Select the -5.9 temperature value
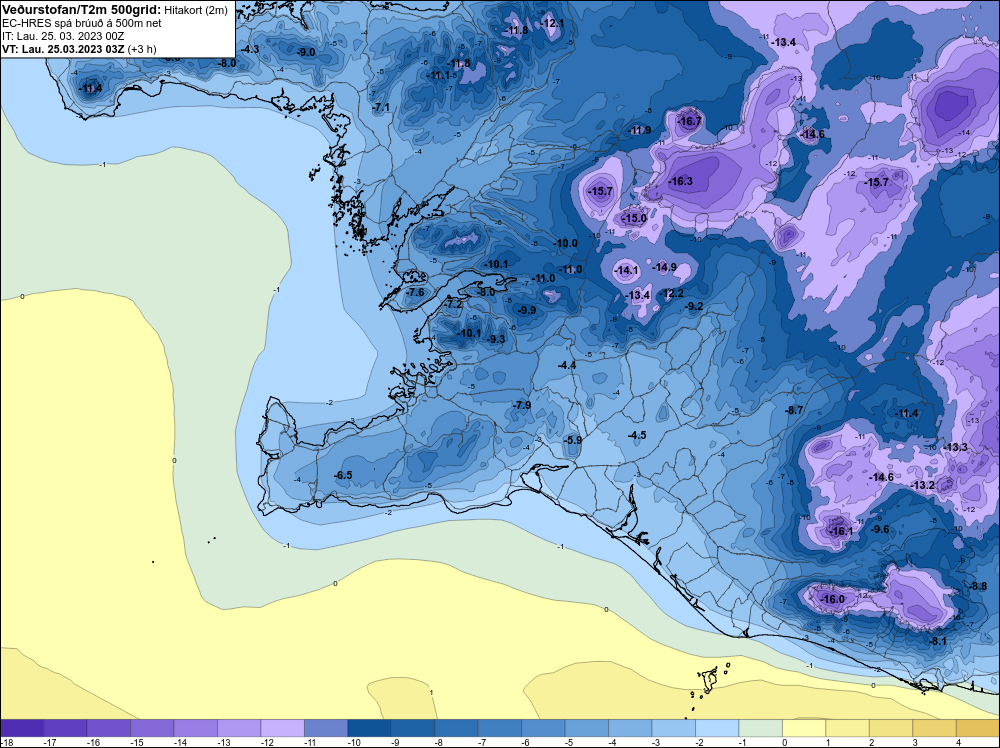The image size is (1000, 748). [573, 440]
